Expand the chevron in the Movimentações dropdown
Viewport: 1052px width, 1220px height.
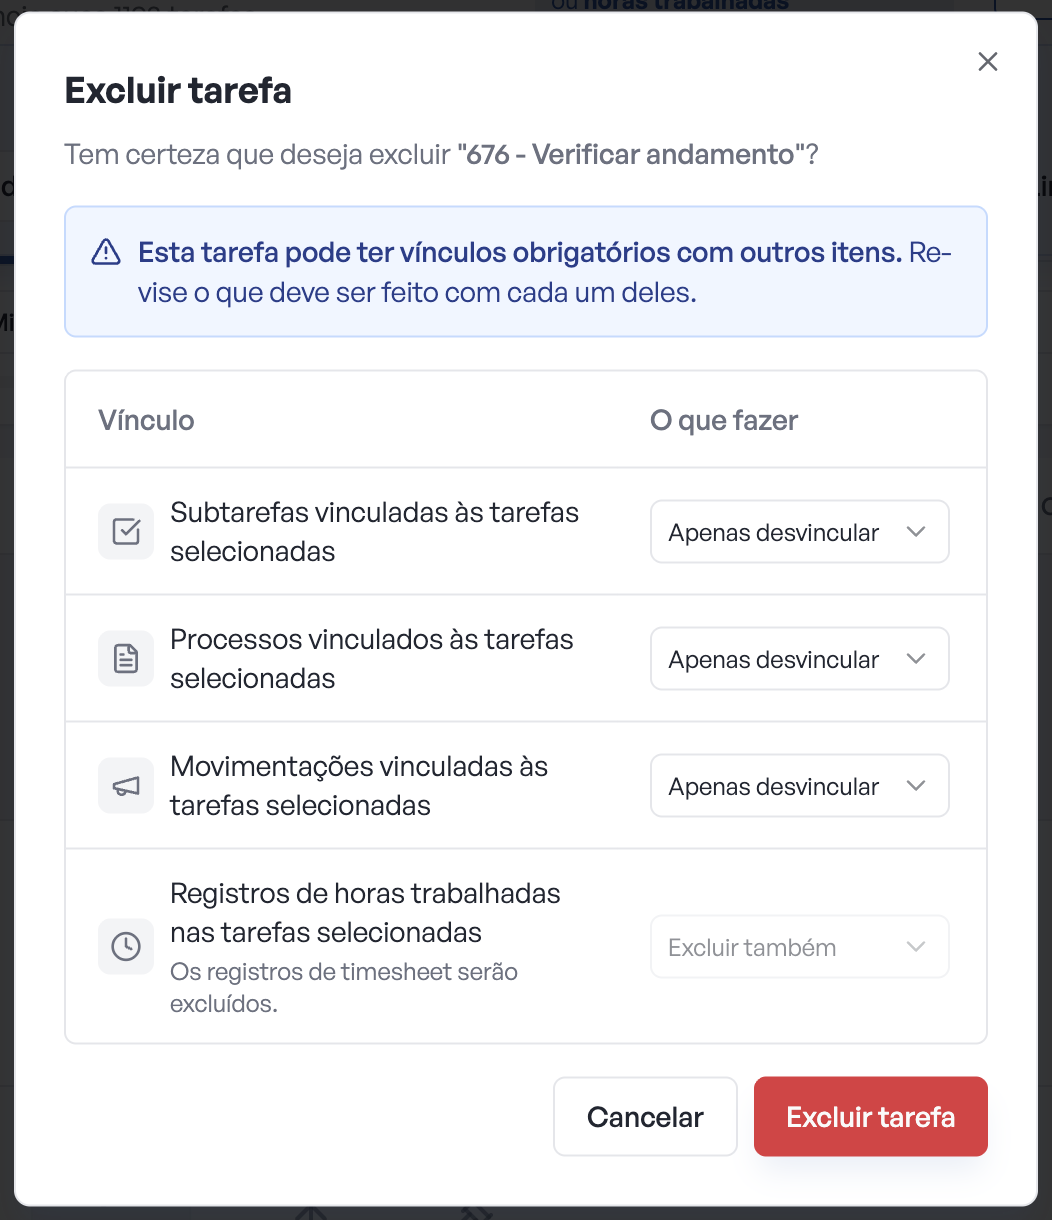point(916,786)
